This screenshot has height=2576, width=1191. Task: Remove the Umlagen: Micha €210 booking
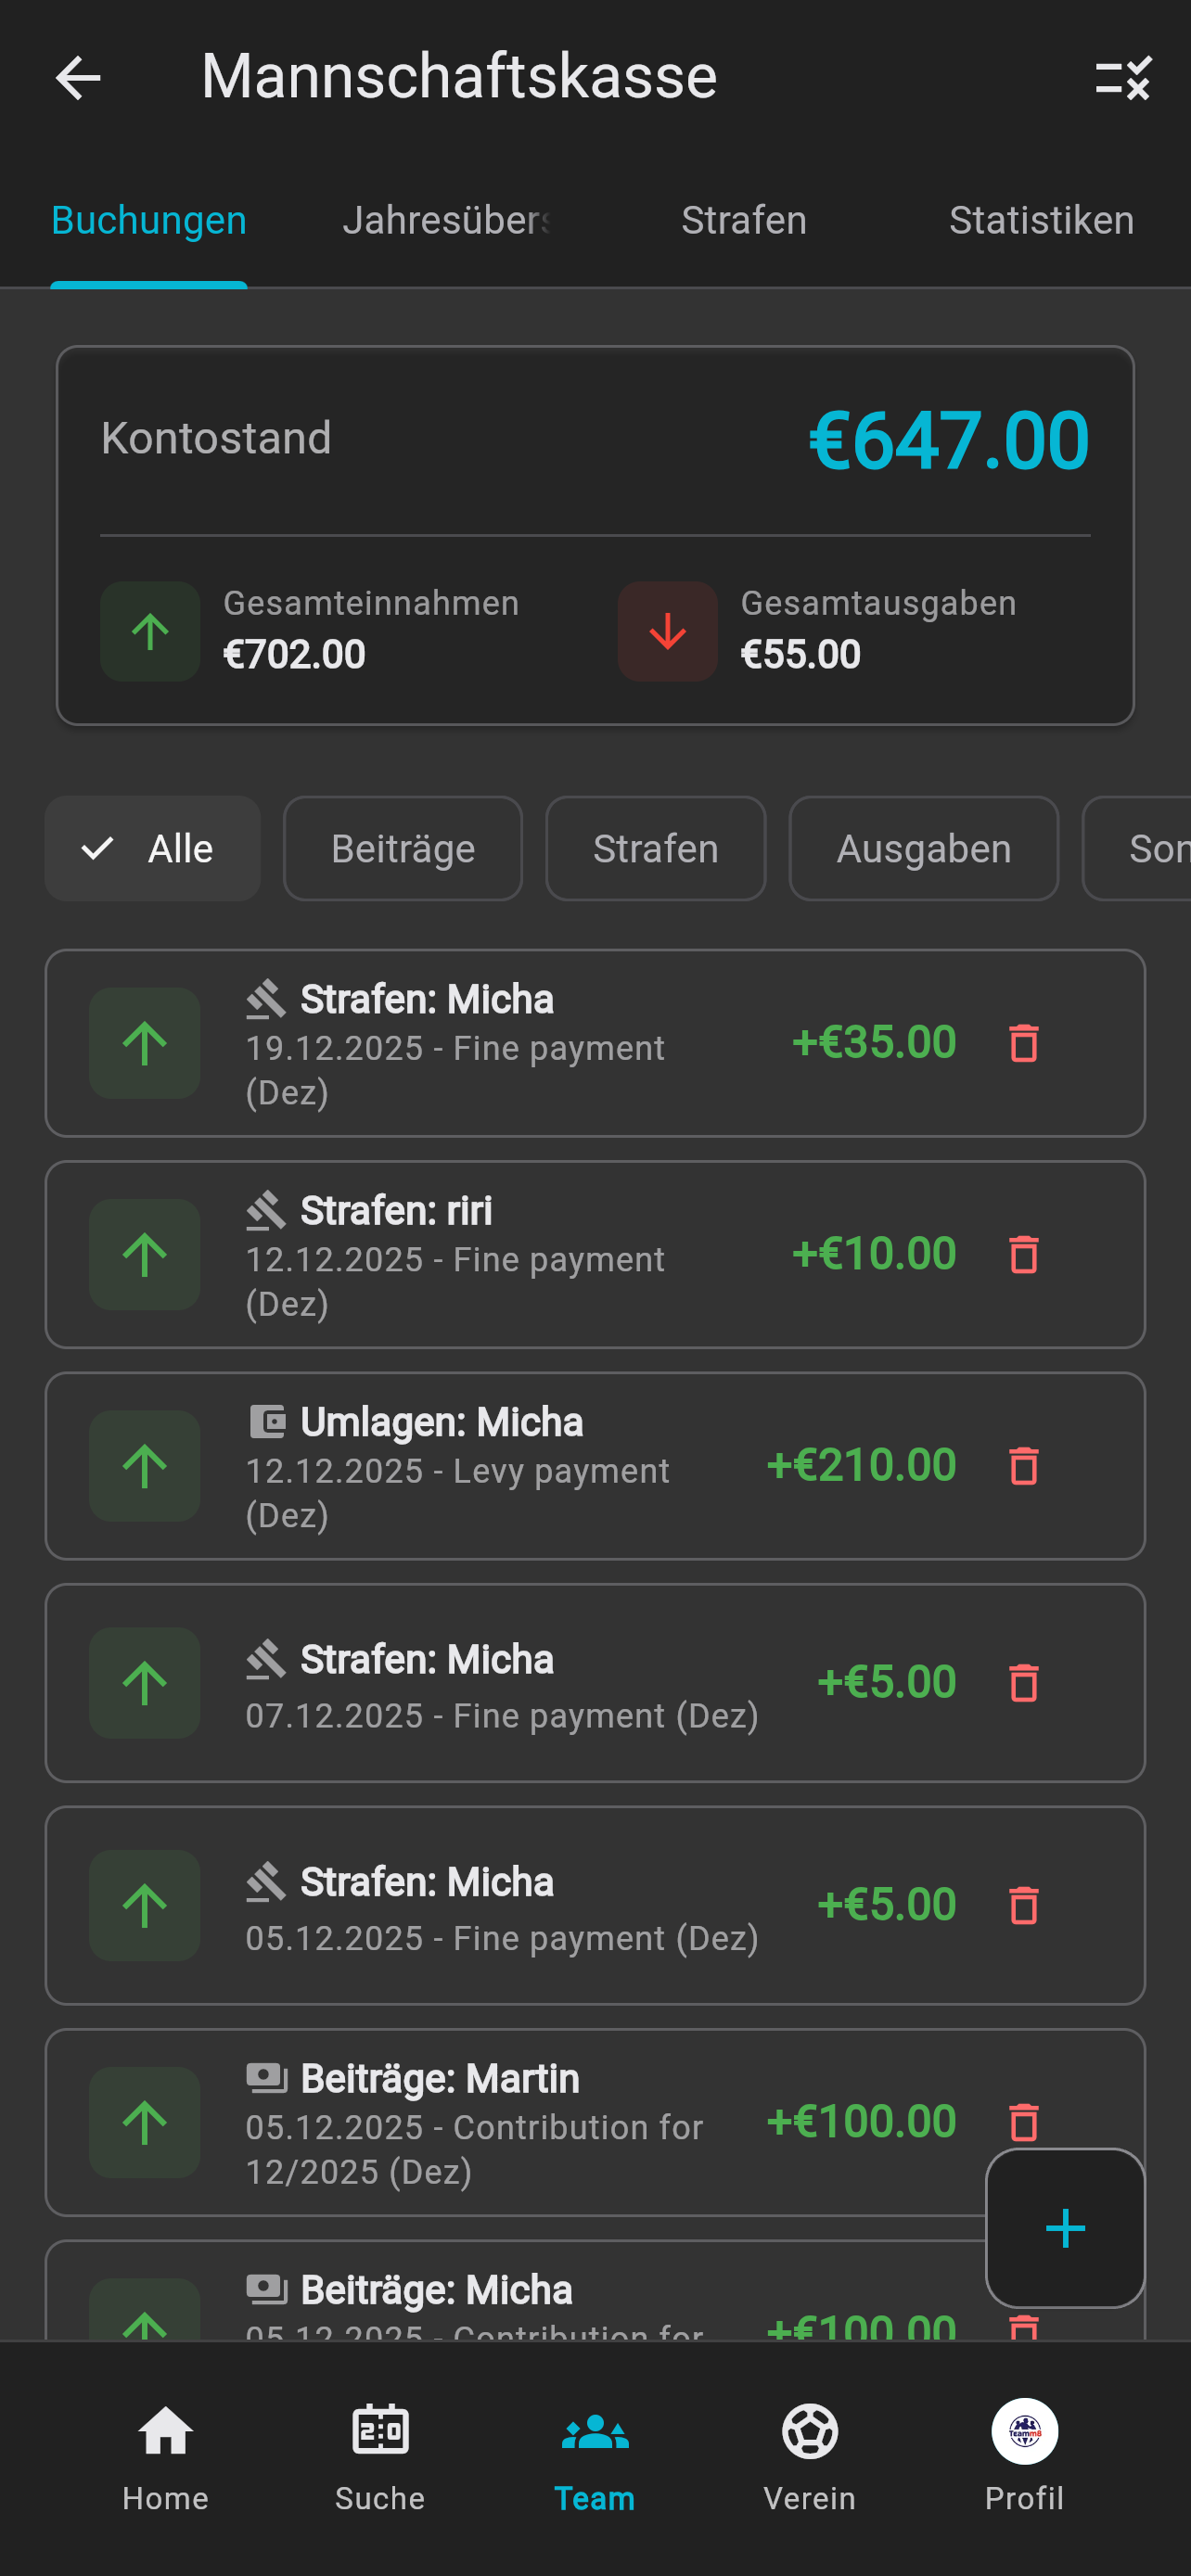click(1023, 1466)
